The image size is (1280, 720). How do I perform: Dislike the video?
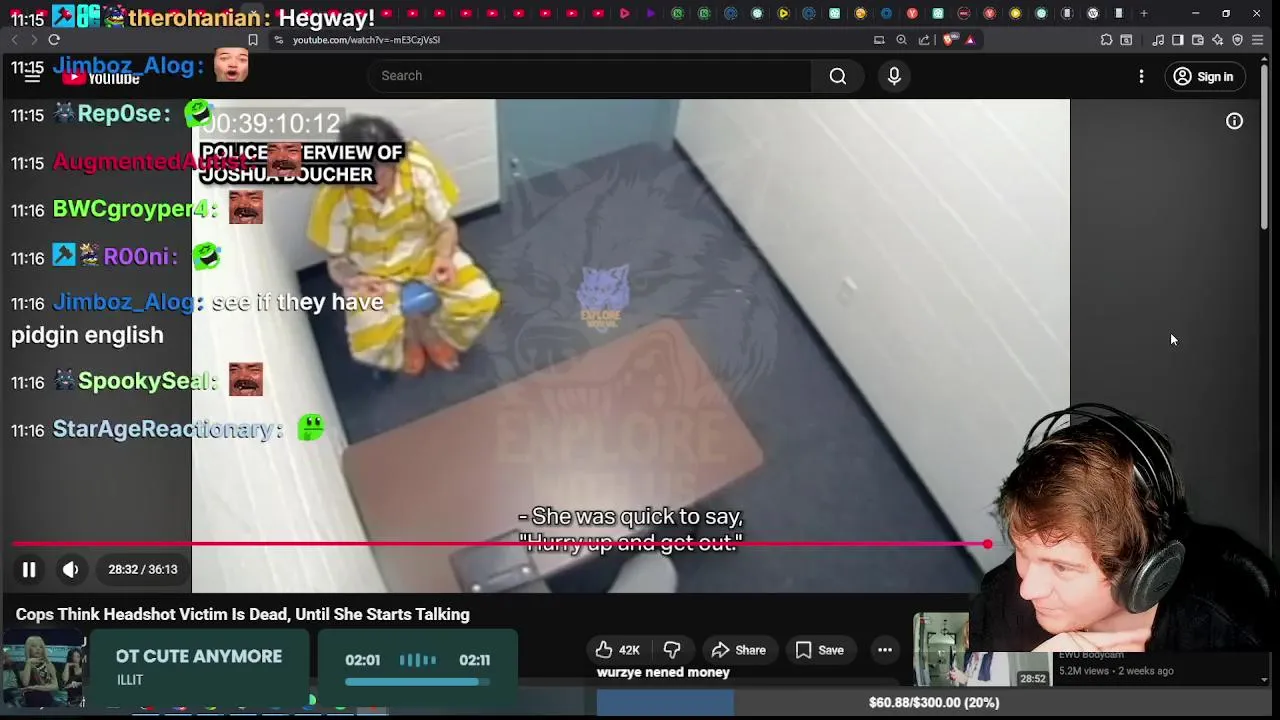[x=672, y=650]
